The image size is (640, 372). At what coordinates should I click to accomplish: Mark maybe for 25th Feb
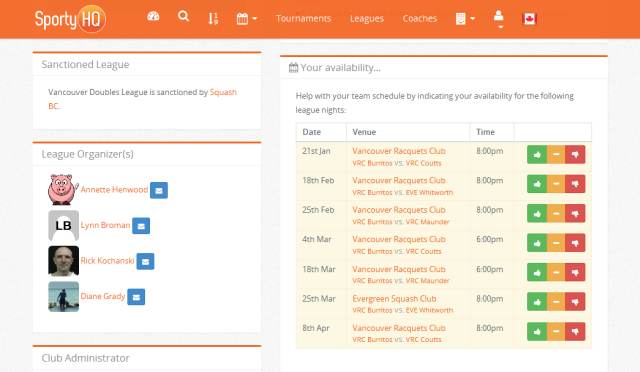tap(556, 213)
